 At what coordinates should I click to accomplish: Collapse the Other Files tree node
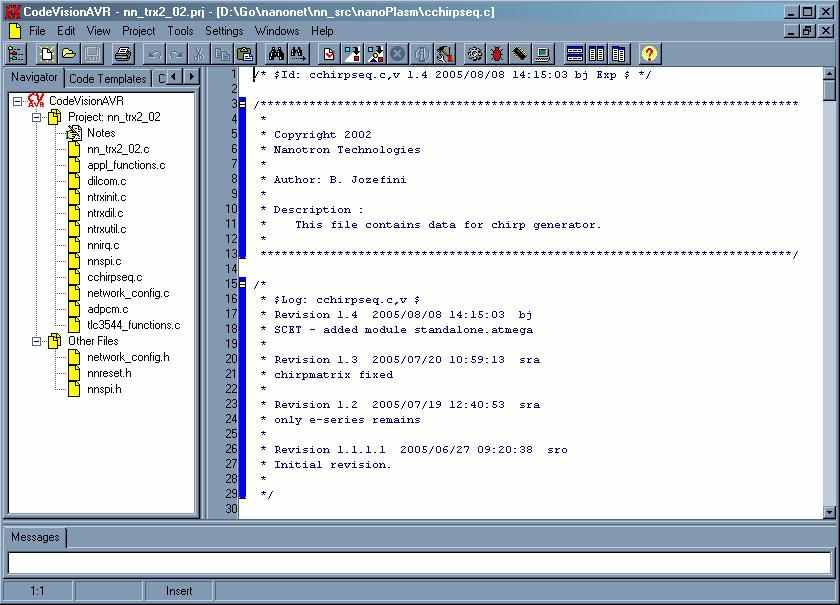[x=36, y=341]
